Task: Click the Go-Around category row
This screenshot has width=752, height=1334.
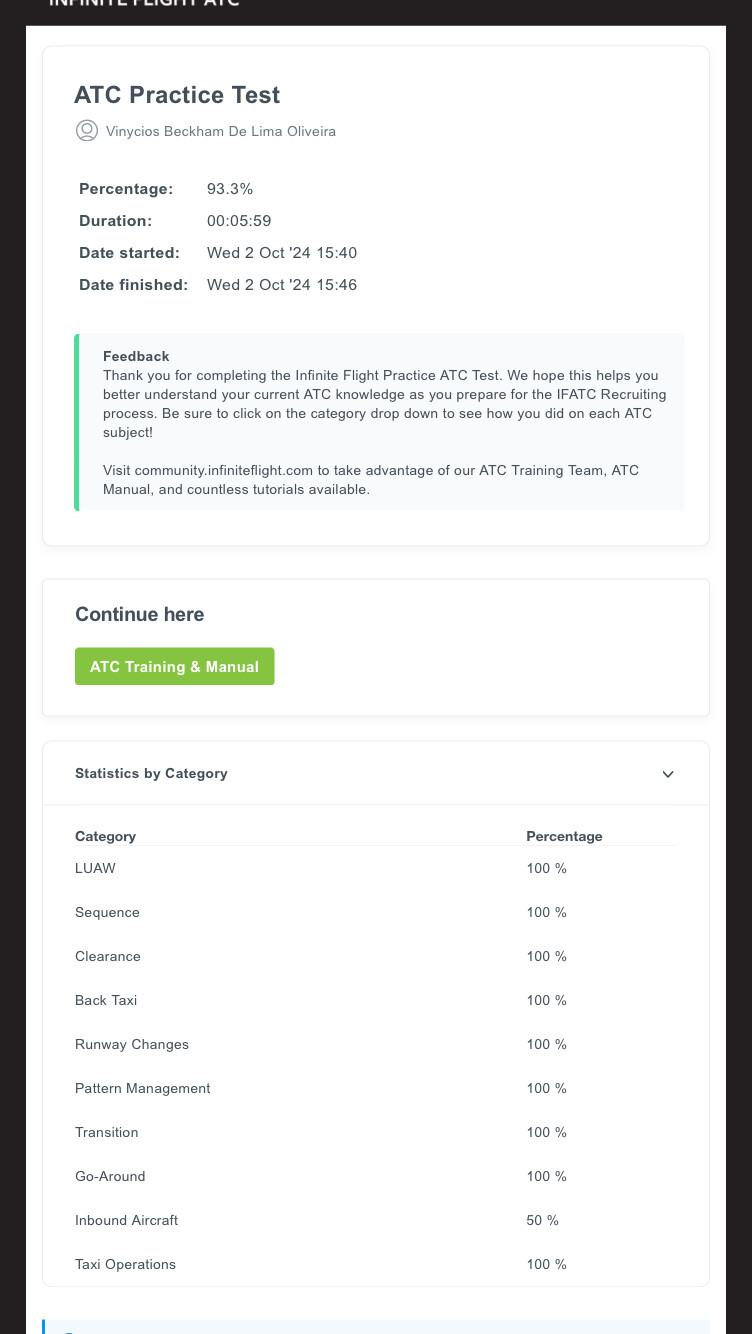Action: pyautogui.click(x=110, y=1176)
